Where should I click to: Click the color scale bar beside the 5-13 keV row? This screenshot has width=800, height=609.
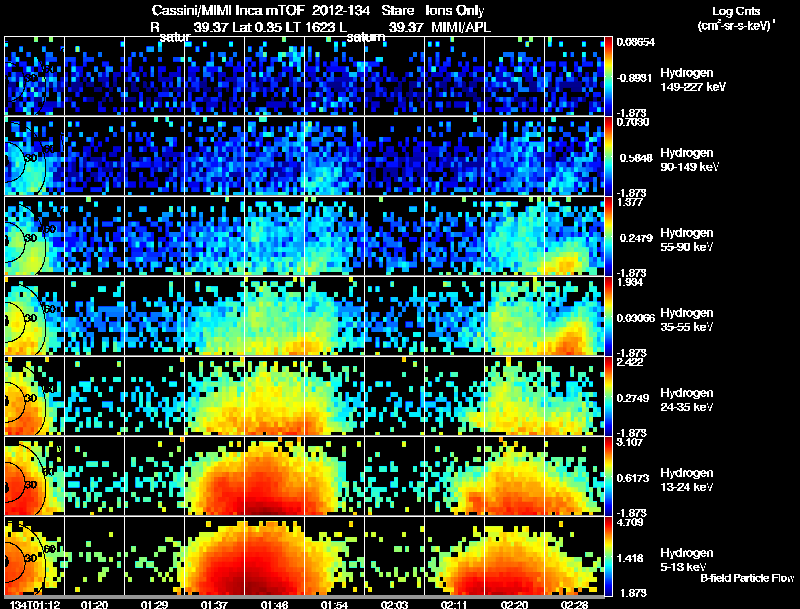(608, 555)
